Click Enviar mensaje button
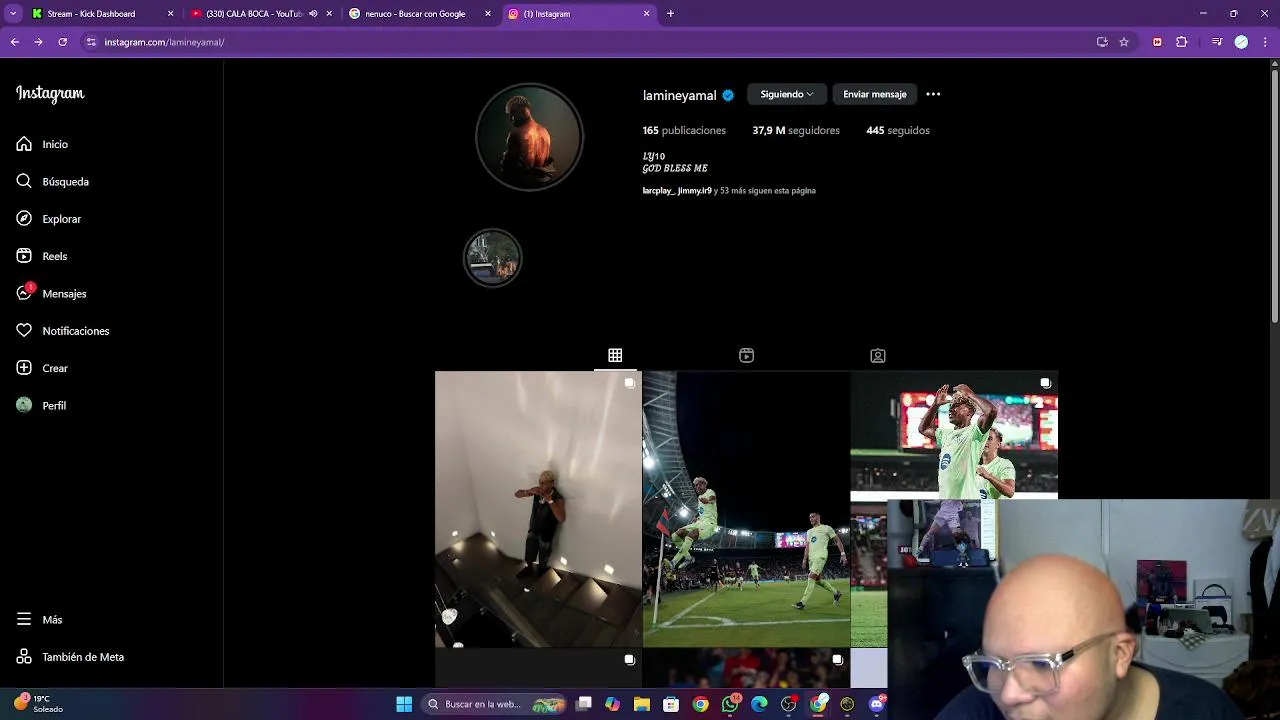The width and height of the screenshot is (1280, 720). tap(874, 94)
